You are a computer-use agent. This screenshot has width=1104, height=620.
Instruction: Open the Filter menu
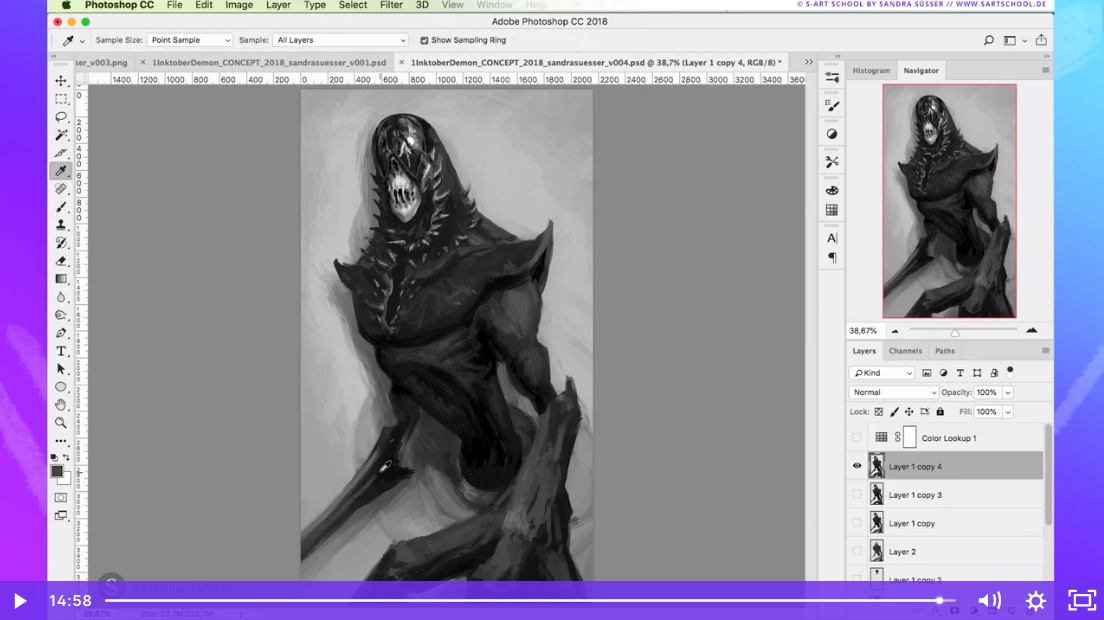click(x=391, y=5)
